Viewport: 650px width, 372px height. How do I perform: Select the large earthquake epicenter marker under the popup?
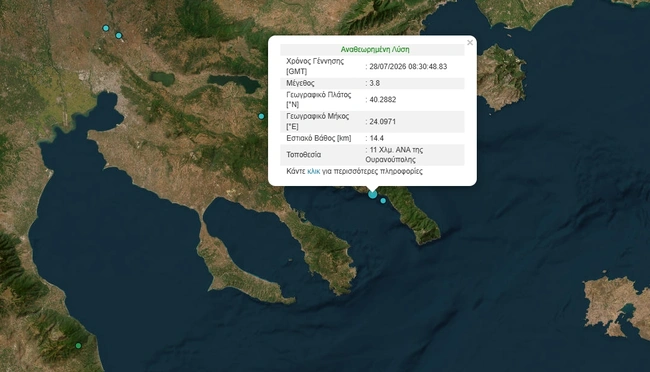coord(373,194)
